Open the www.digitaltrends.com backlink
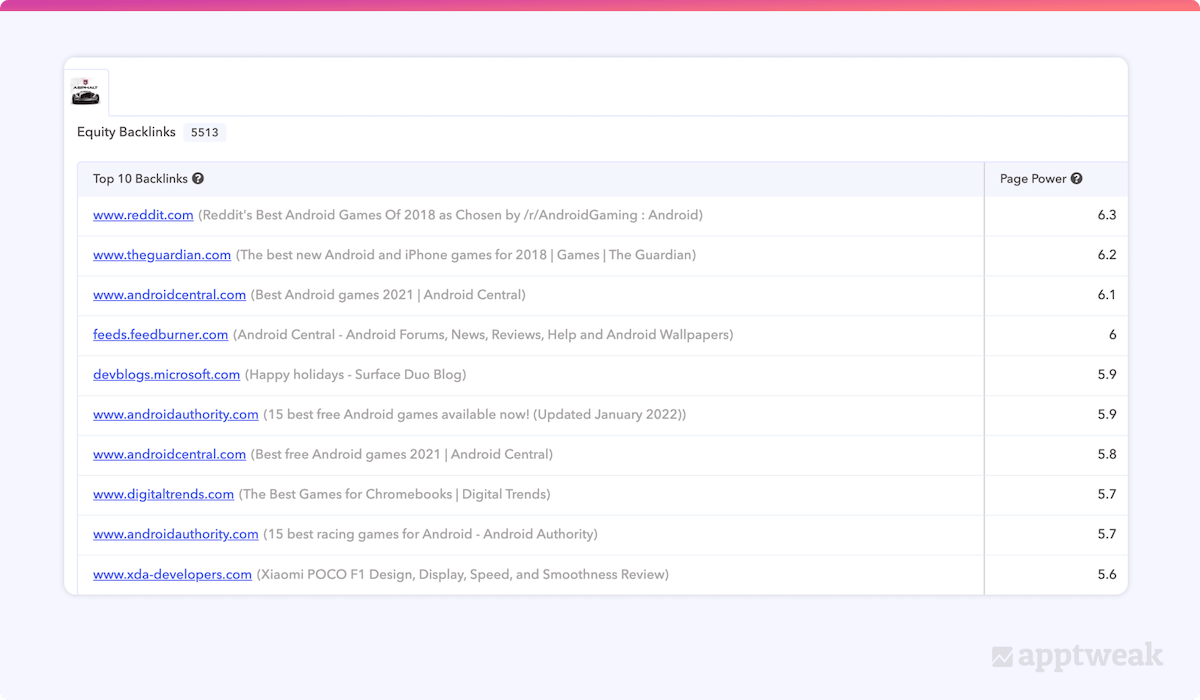Image resolution: width=1200 pixels, height=700 pixels. pos(163,494)
